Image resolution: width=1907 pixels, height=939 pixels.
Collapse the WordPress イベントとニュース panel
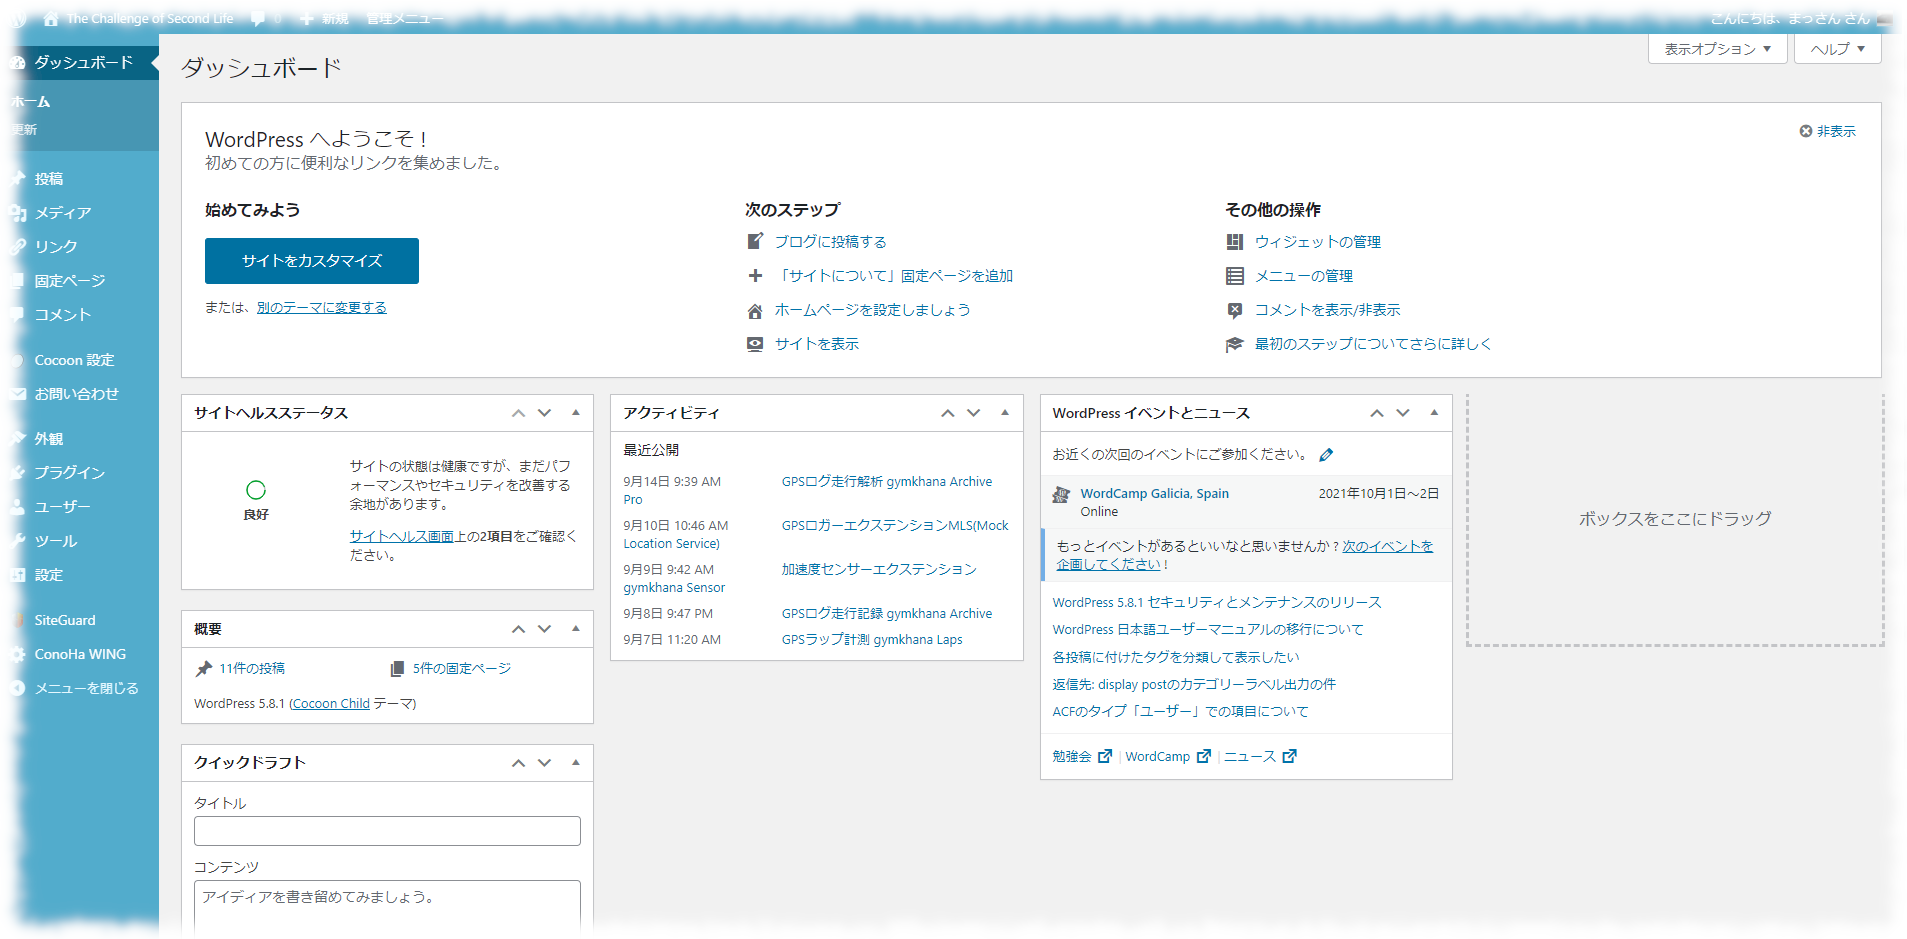(1434, 412)
